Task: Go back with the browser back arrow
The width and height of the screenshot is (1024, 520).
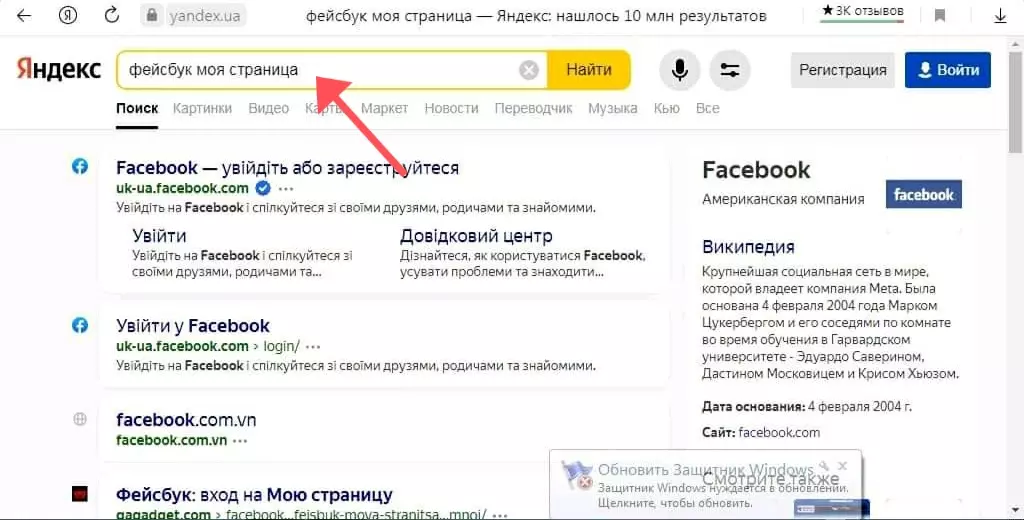Action: (x=24, y=16)
